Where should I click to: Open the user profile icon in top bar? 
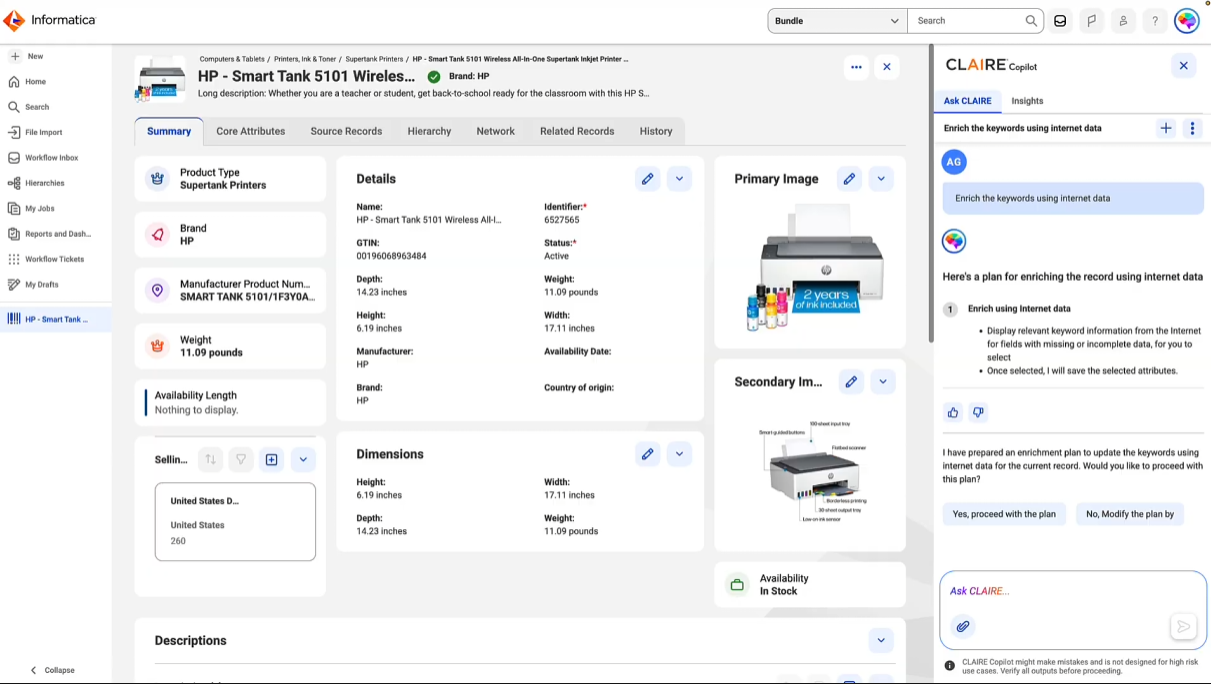tap(1123, 20)
